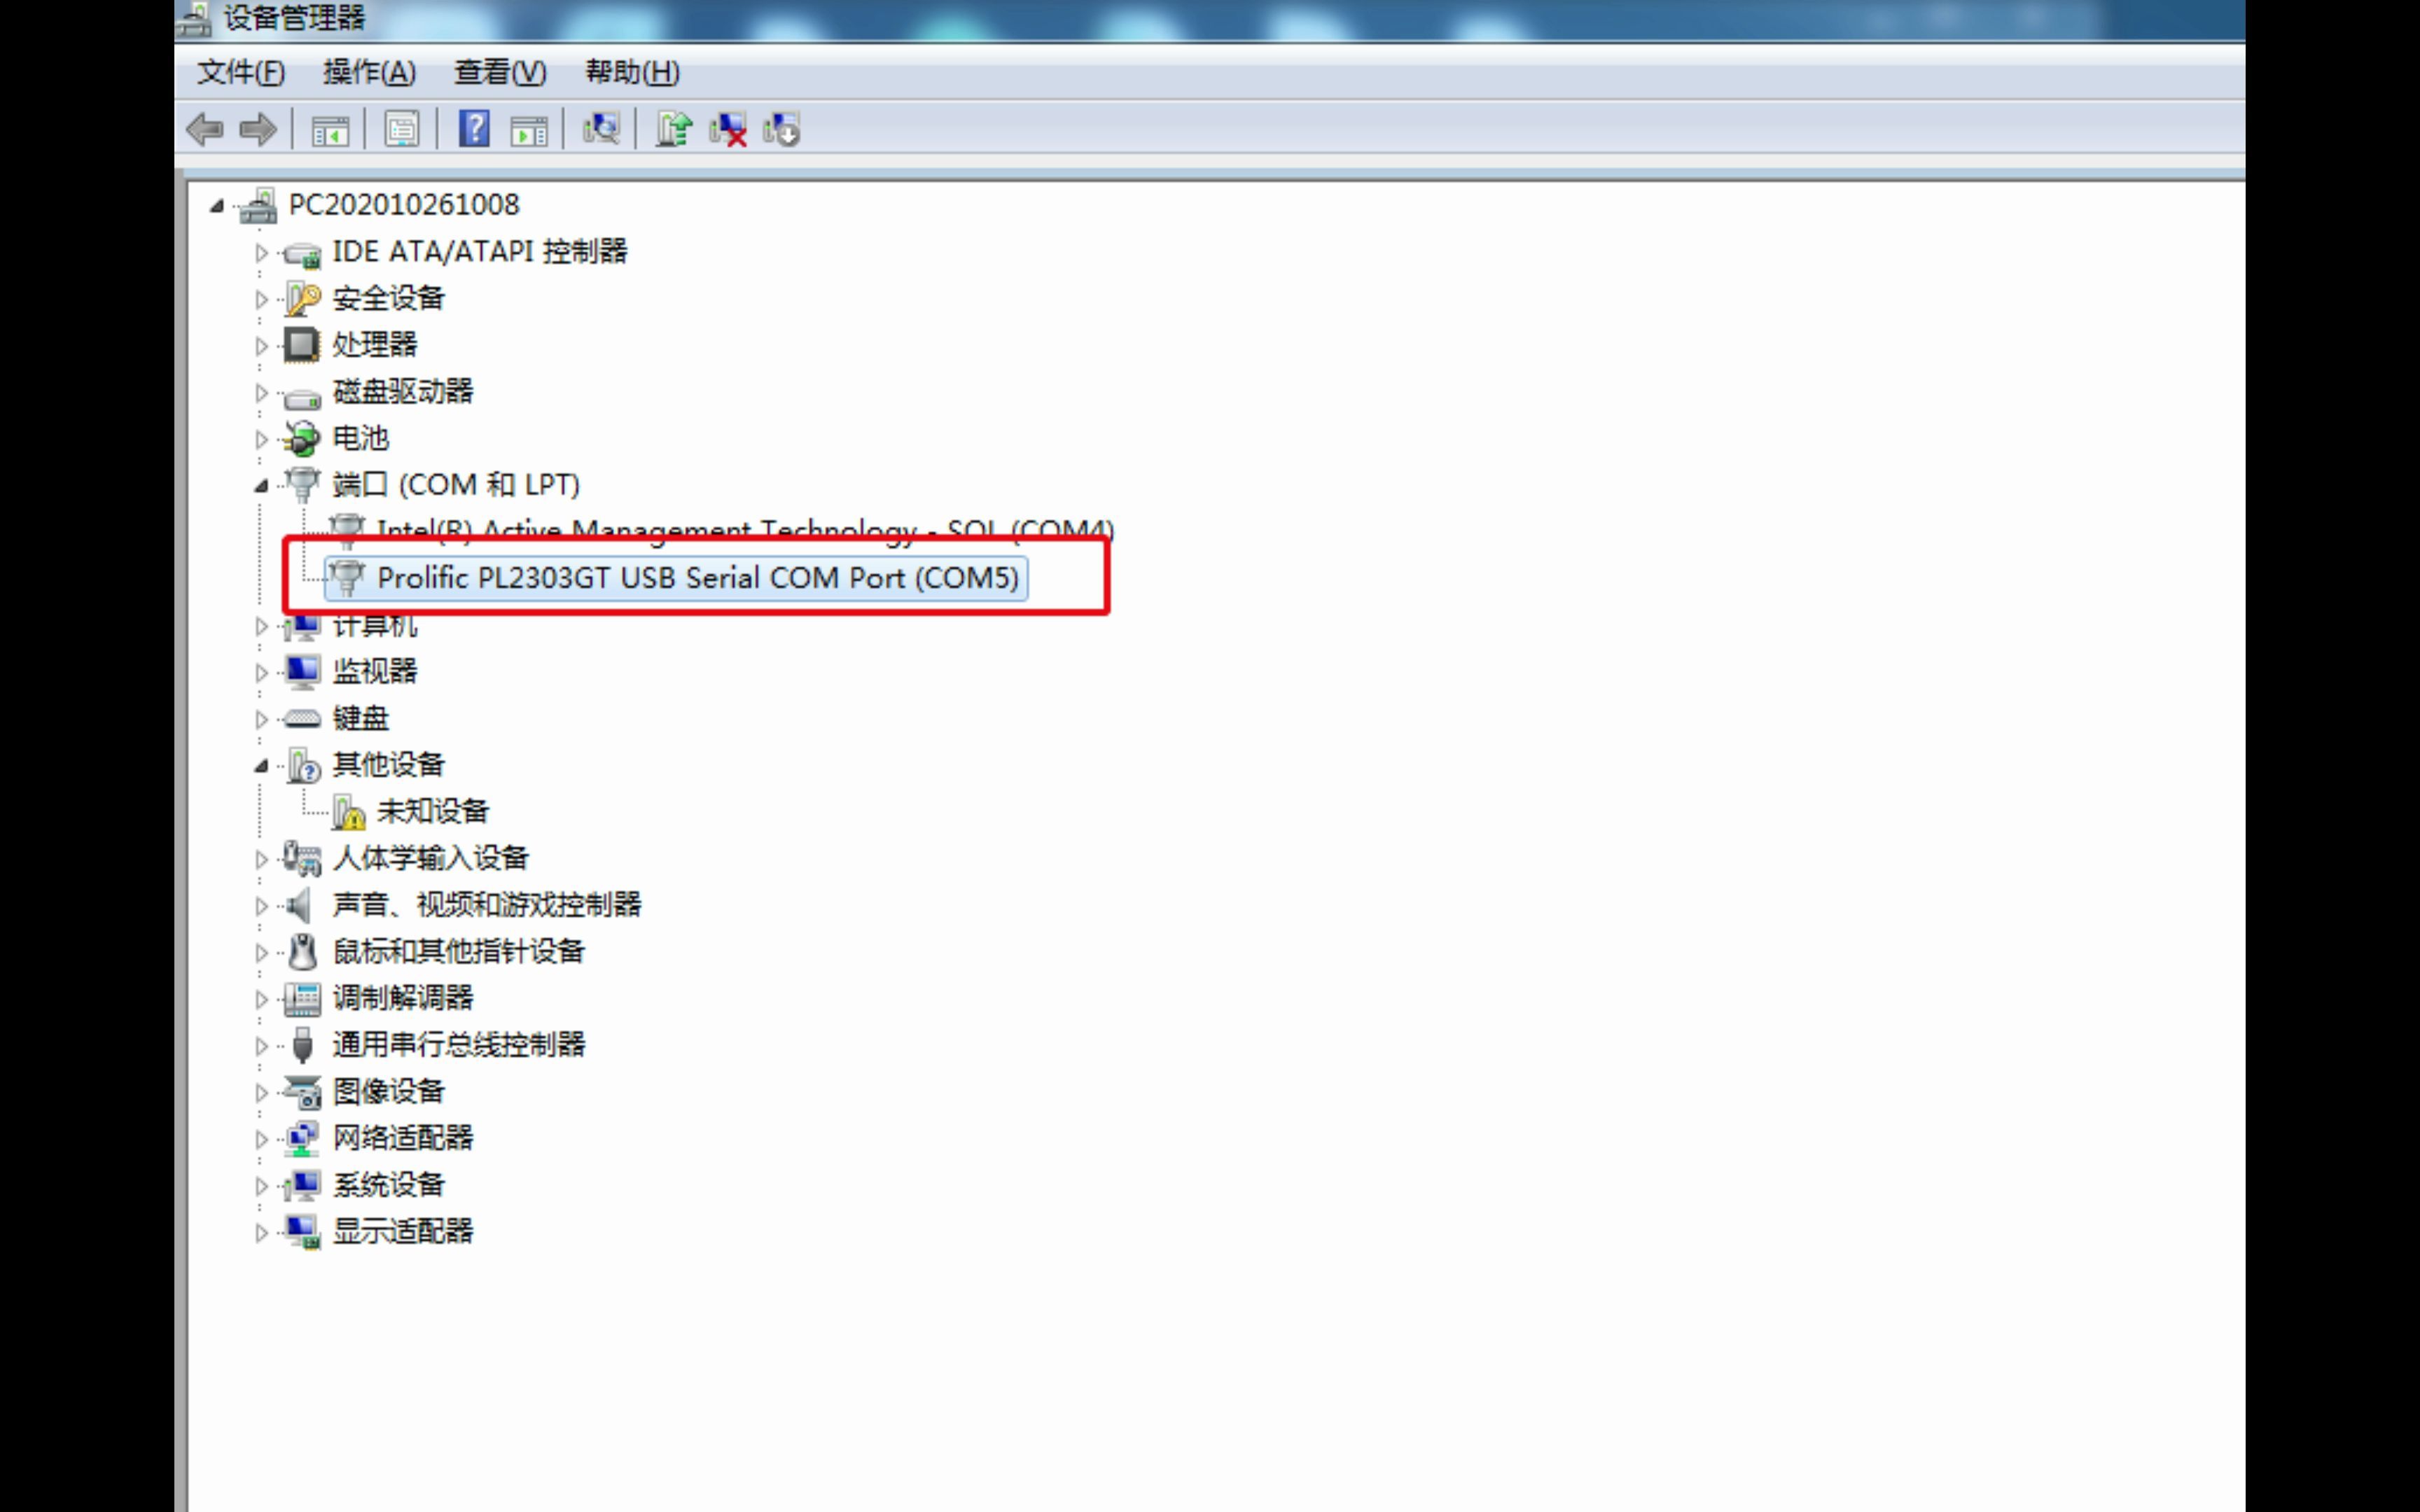Expand the 网络适配器 tree node

pyautogui.click(x=261, y=1139)
